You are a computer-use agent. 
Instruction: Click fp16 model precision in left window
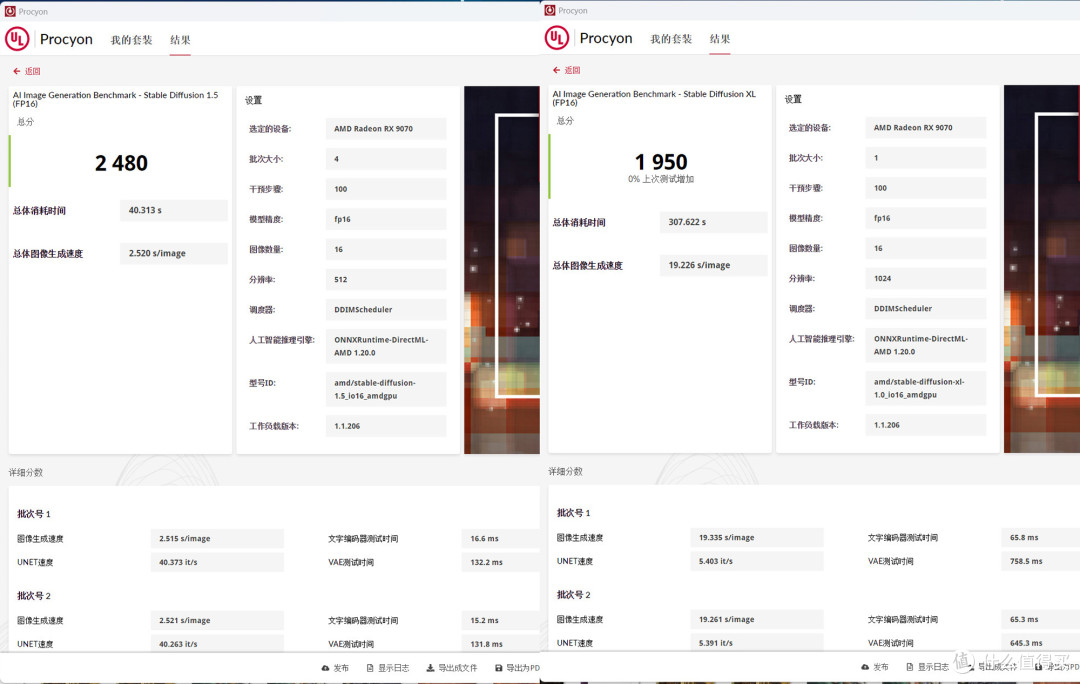click(386, 219)
